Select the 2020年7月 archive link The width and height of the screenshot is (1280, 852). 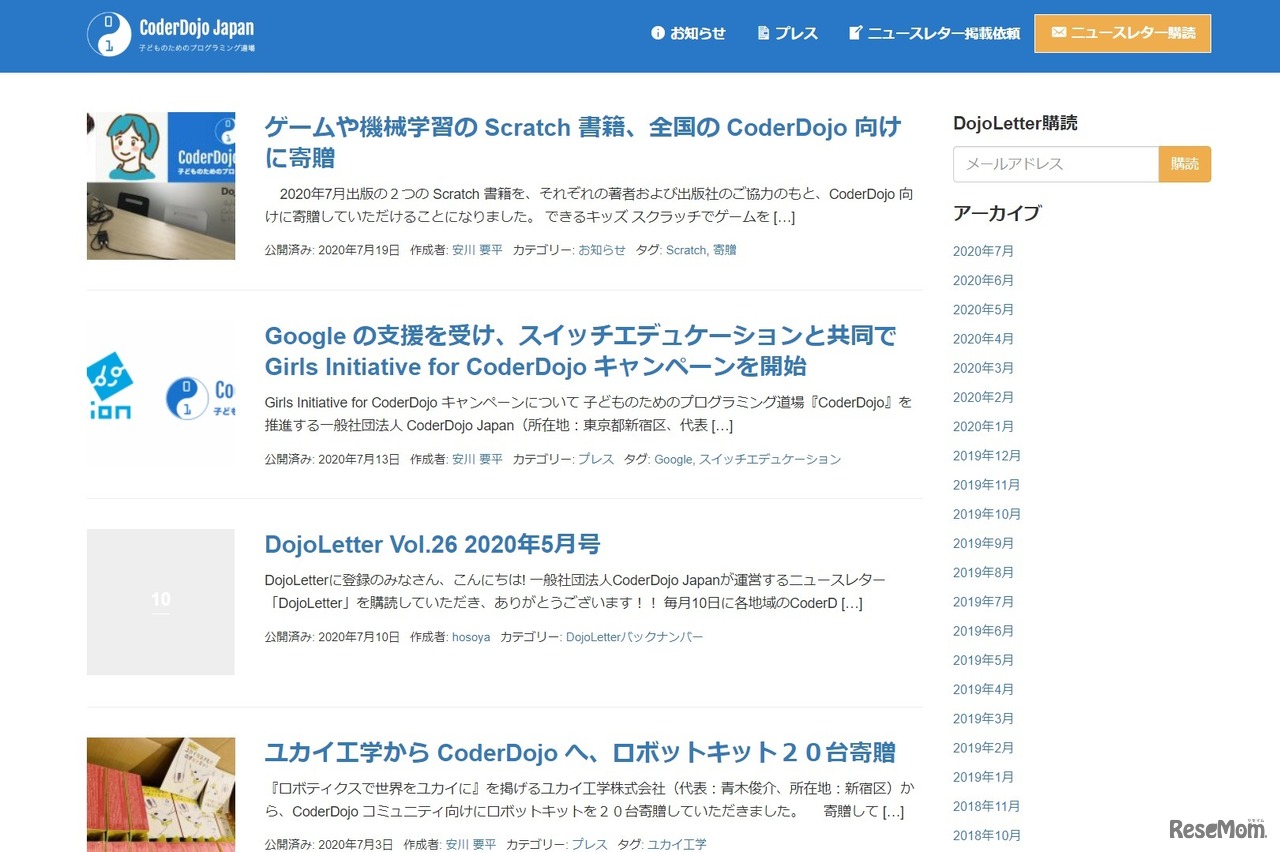[983, 251]
